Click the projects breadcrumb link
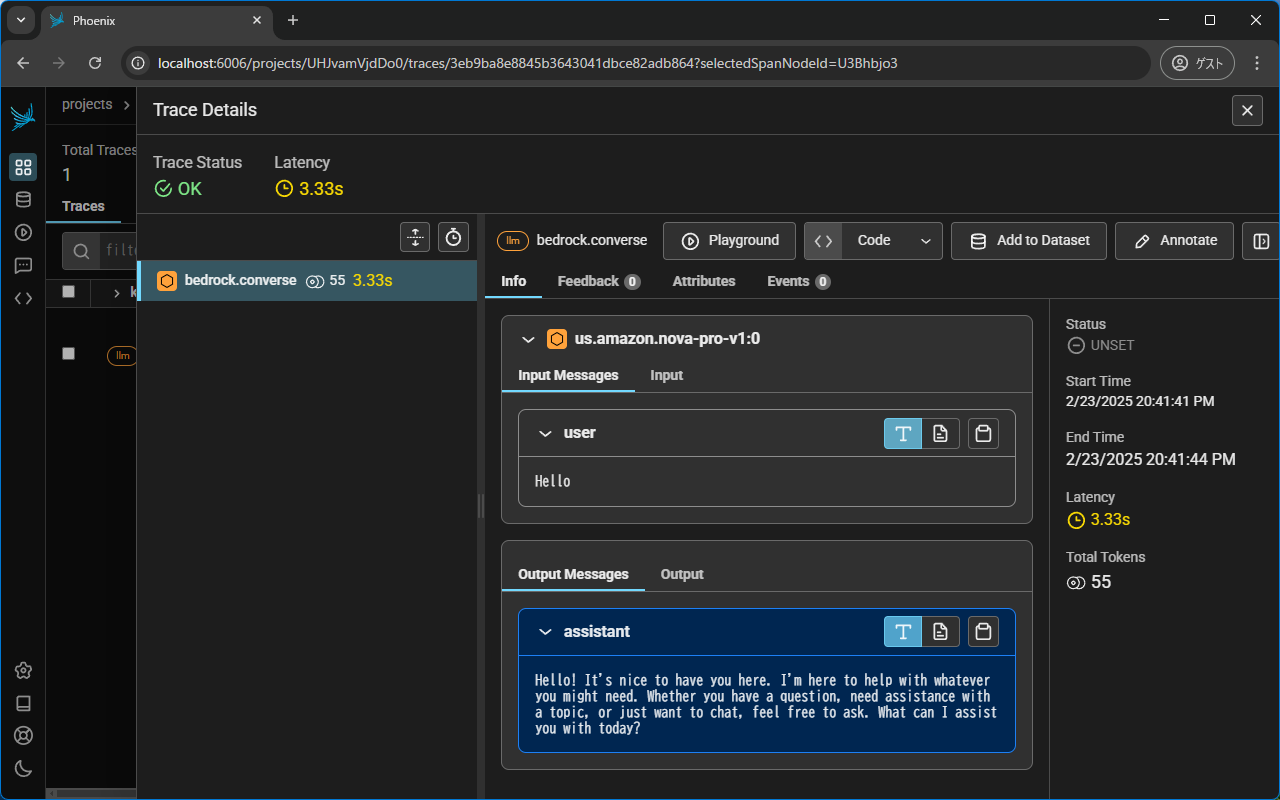Viewport: 1280px width, 800px height. click(87, 104)
